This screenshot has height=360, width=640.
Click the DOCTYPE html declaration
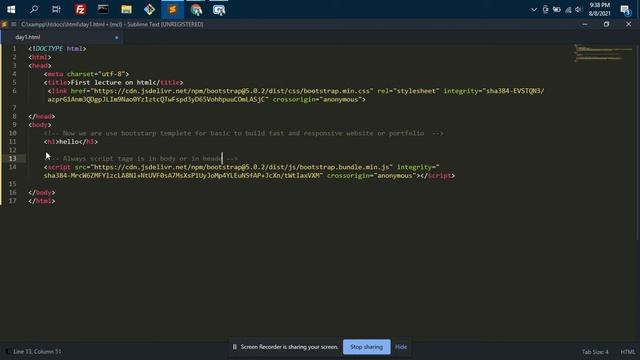tap(57, 49)
